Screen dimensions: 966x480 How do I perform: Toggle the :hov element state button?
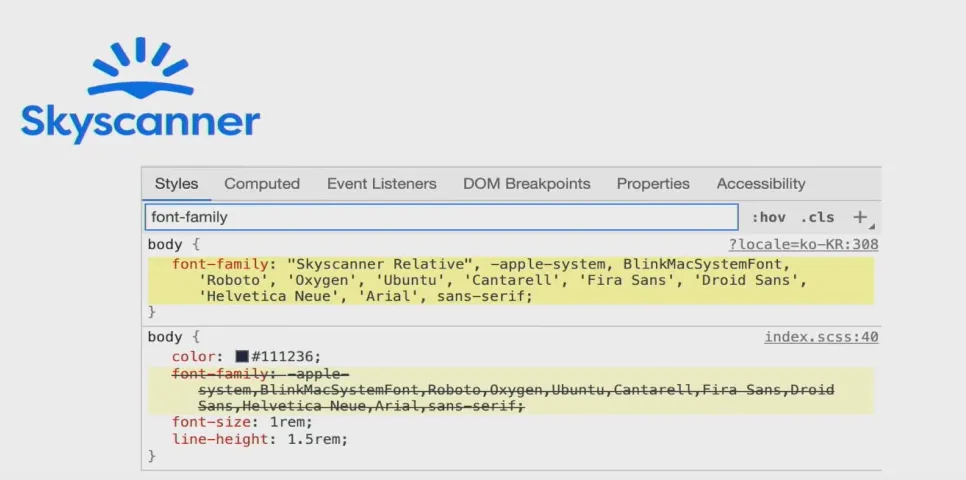768,217
